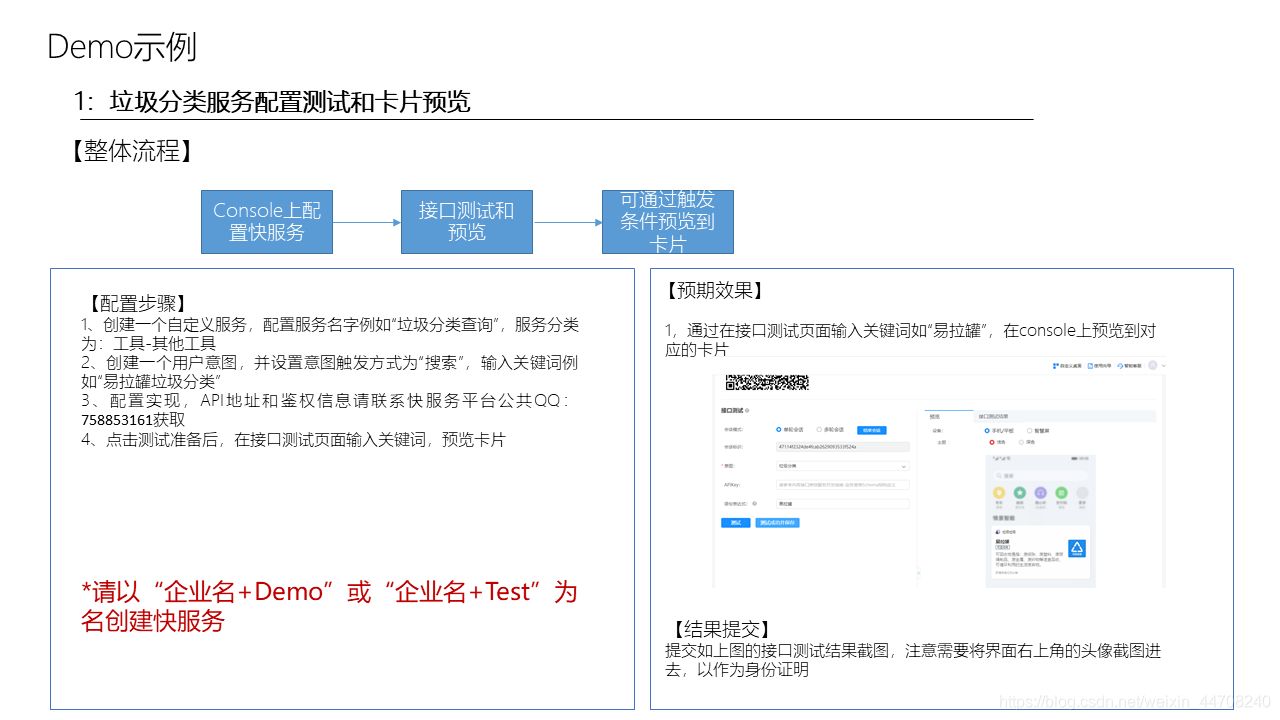Viewport: 1280px width, 720px height.
Task: Click the 'Demo示例' slide title
Action: tap(122, 47)
